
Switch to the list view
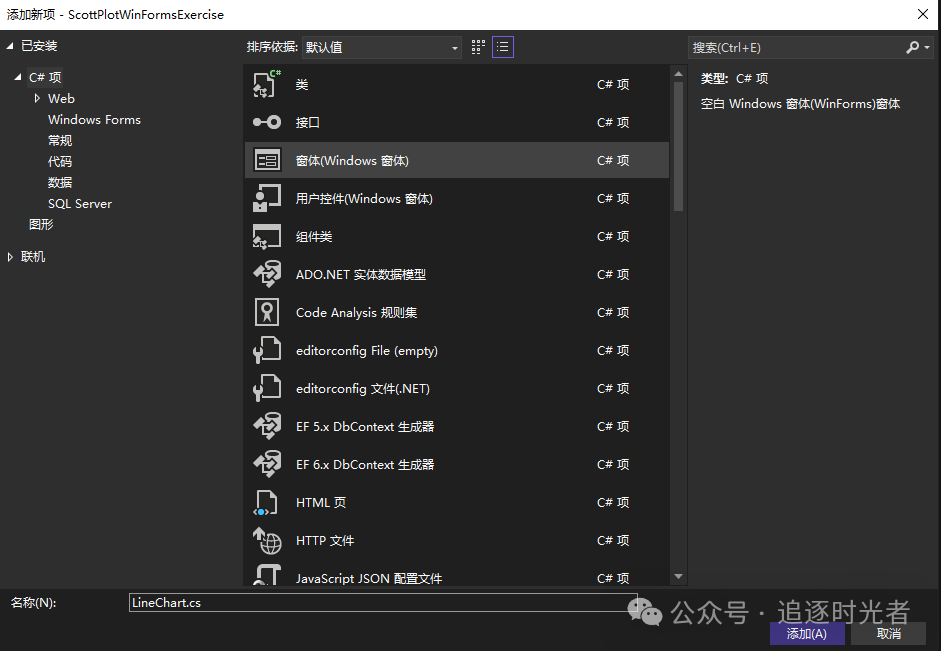(503, 47)
